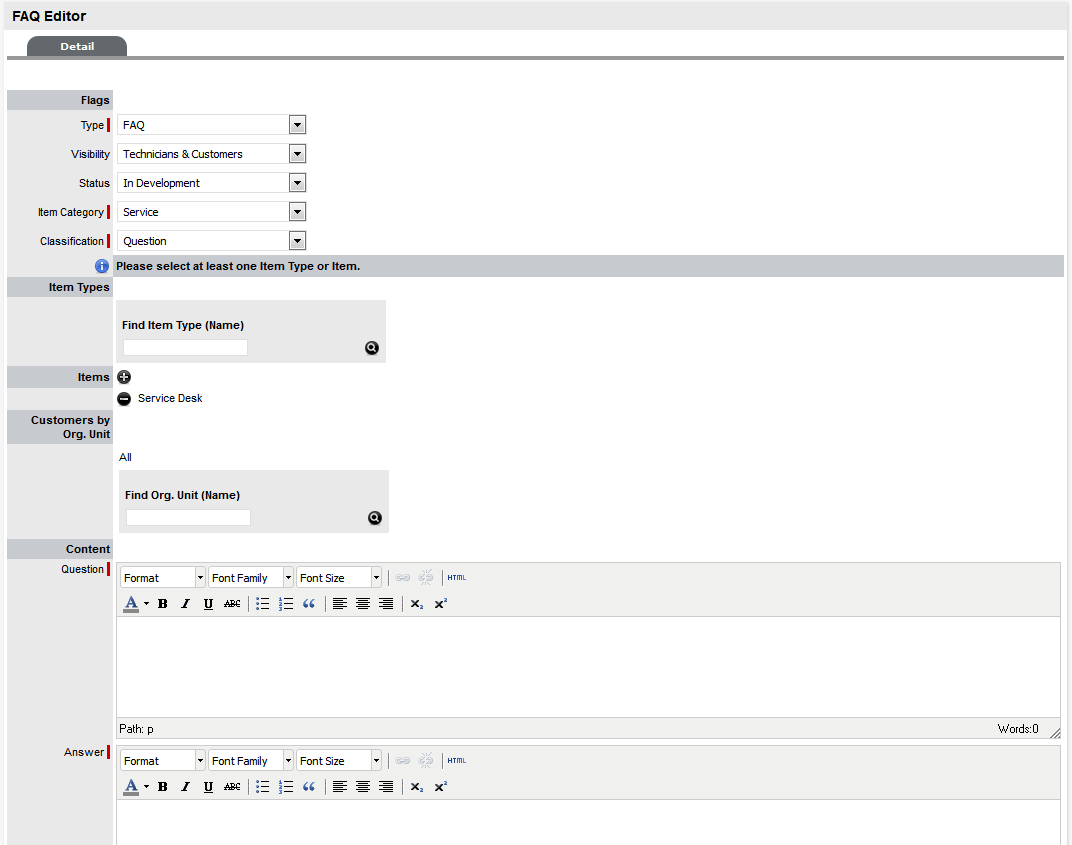Open the Item Category dropdown showing Service
The width and height of the screenshot is (1072, 845).
tap(211, 212)
